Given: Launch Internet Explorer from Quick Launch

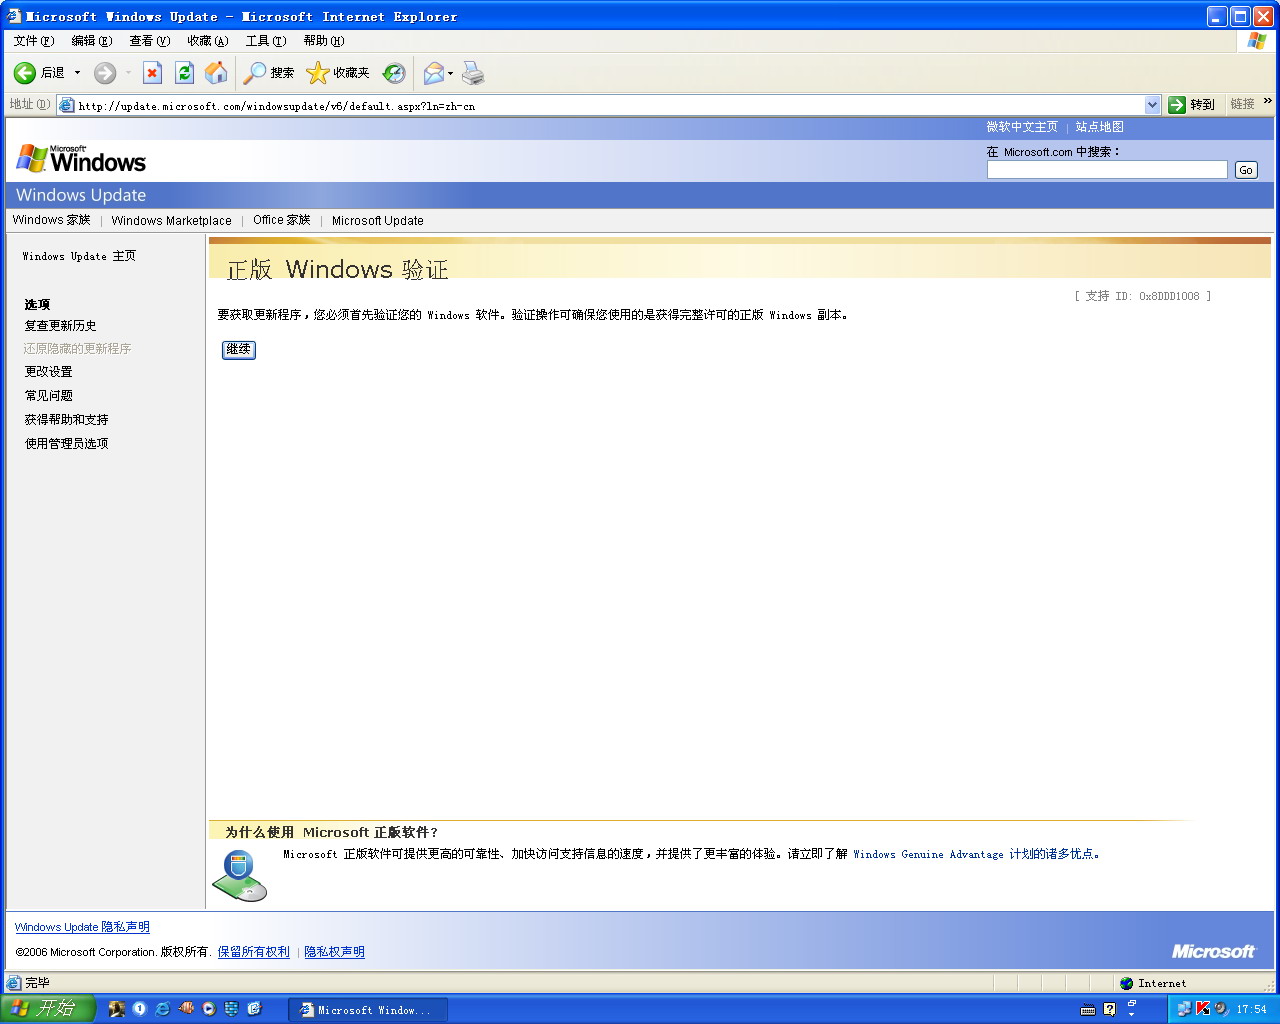Looking at the screenshot, I should (162, 1009).
